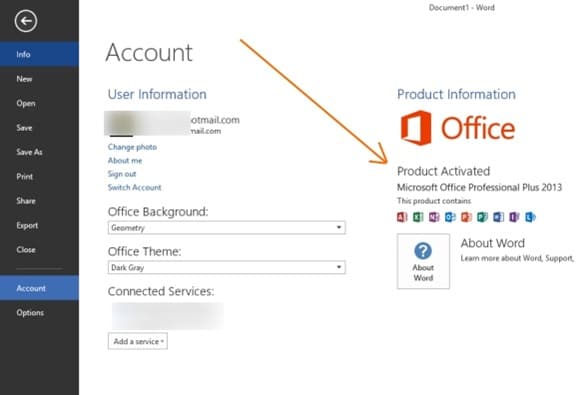Click the About me link
Screen dimensions: 577x395
(x=125, y=161)
